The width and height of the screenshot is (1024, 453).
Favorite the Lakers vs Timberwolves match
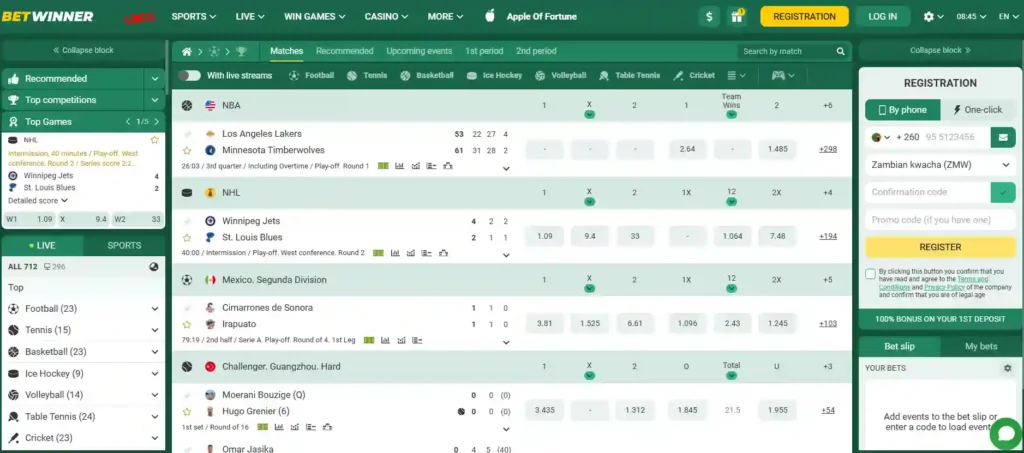coord(187,150)
